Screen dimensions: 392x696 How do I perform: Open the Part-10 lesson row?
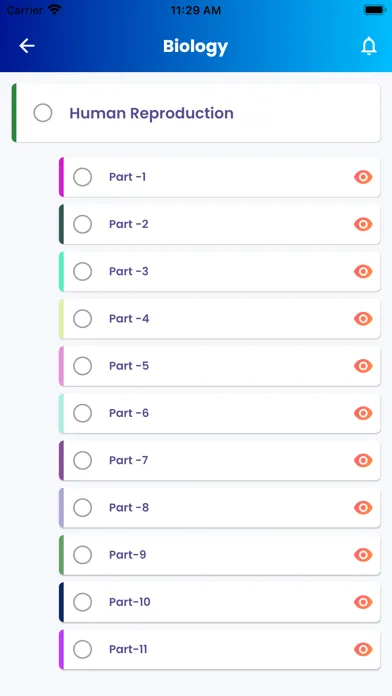[220, 602]
